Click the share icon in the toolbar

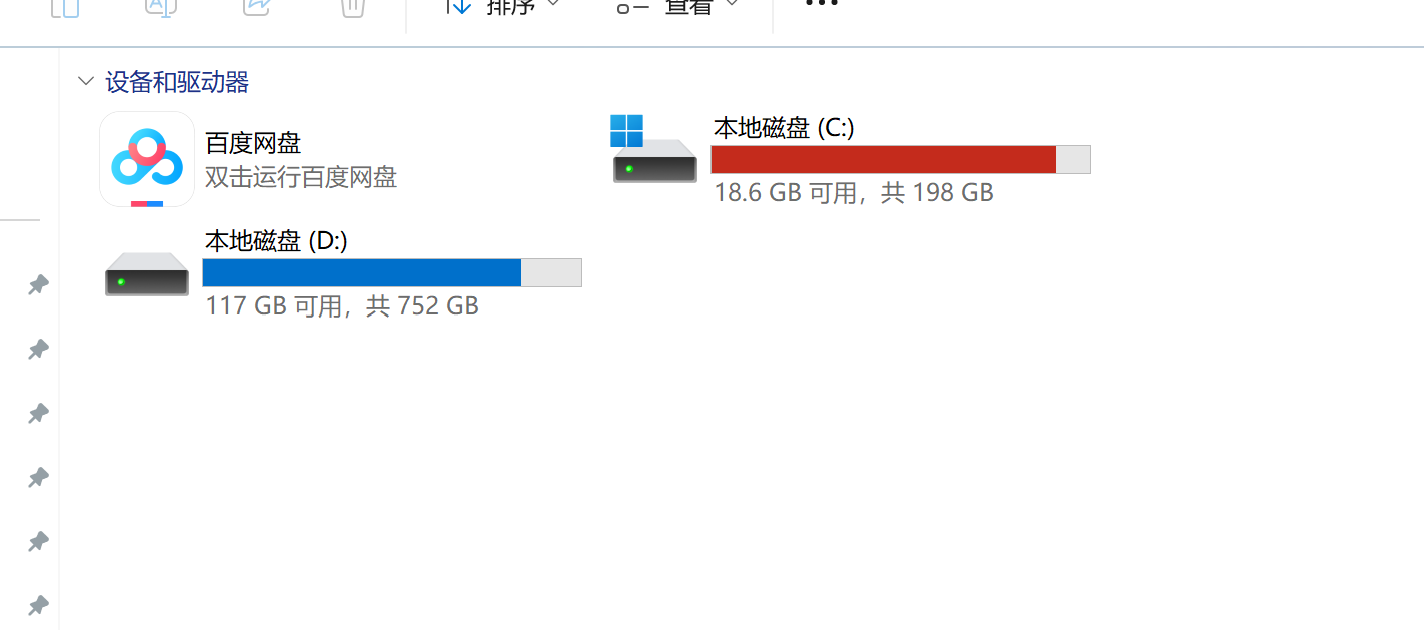coord(257,8)
